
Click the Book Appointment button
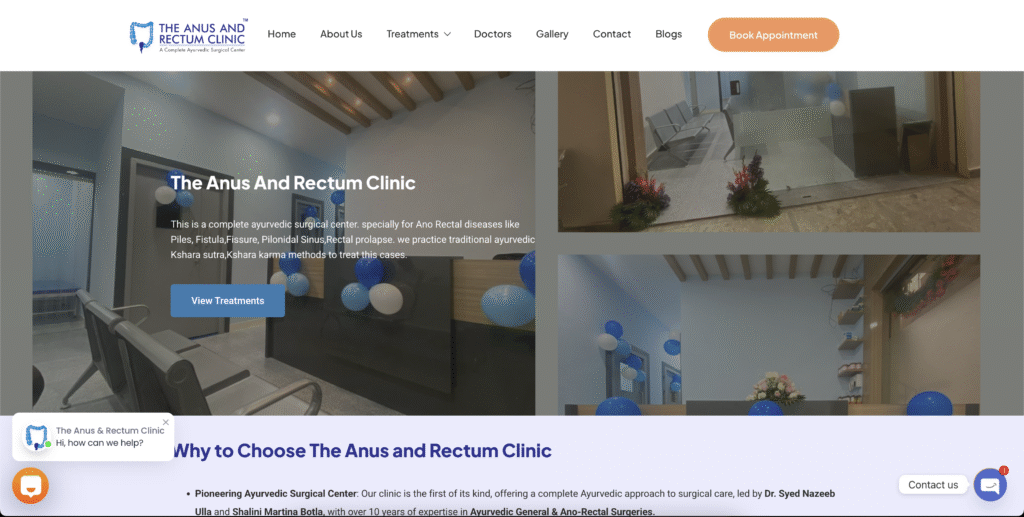point(773,35)
